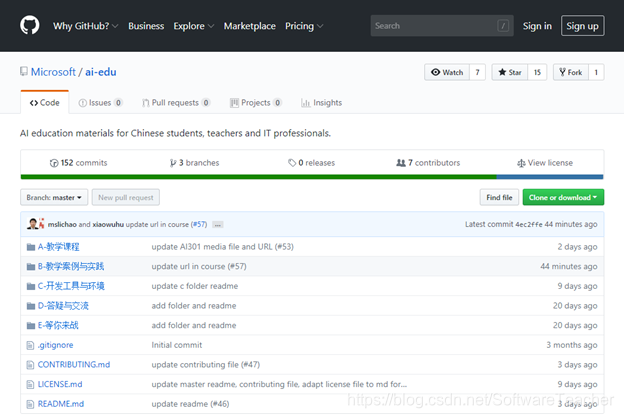This screenshot has width=624, height=418.
Task: Open the 3 branches link
Action: point(195,163)
